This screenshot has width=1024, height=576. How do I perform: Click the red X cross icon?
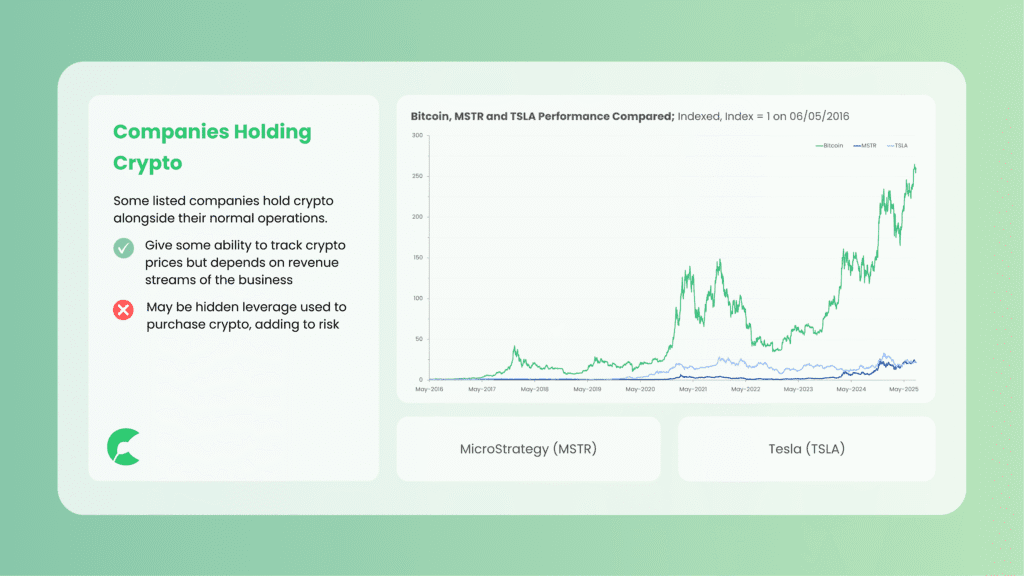pos(123,310)
